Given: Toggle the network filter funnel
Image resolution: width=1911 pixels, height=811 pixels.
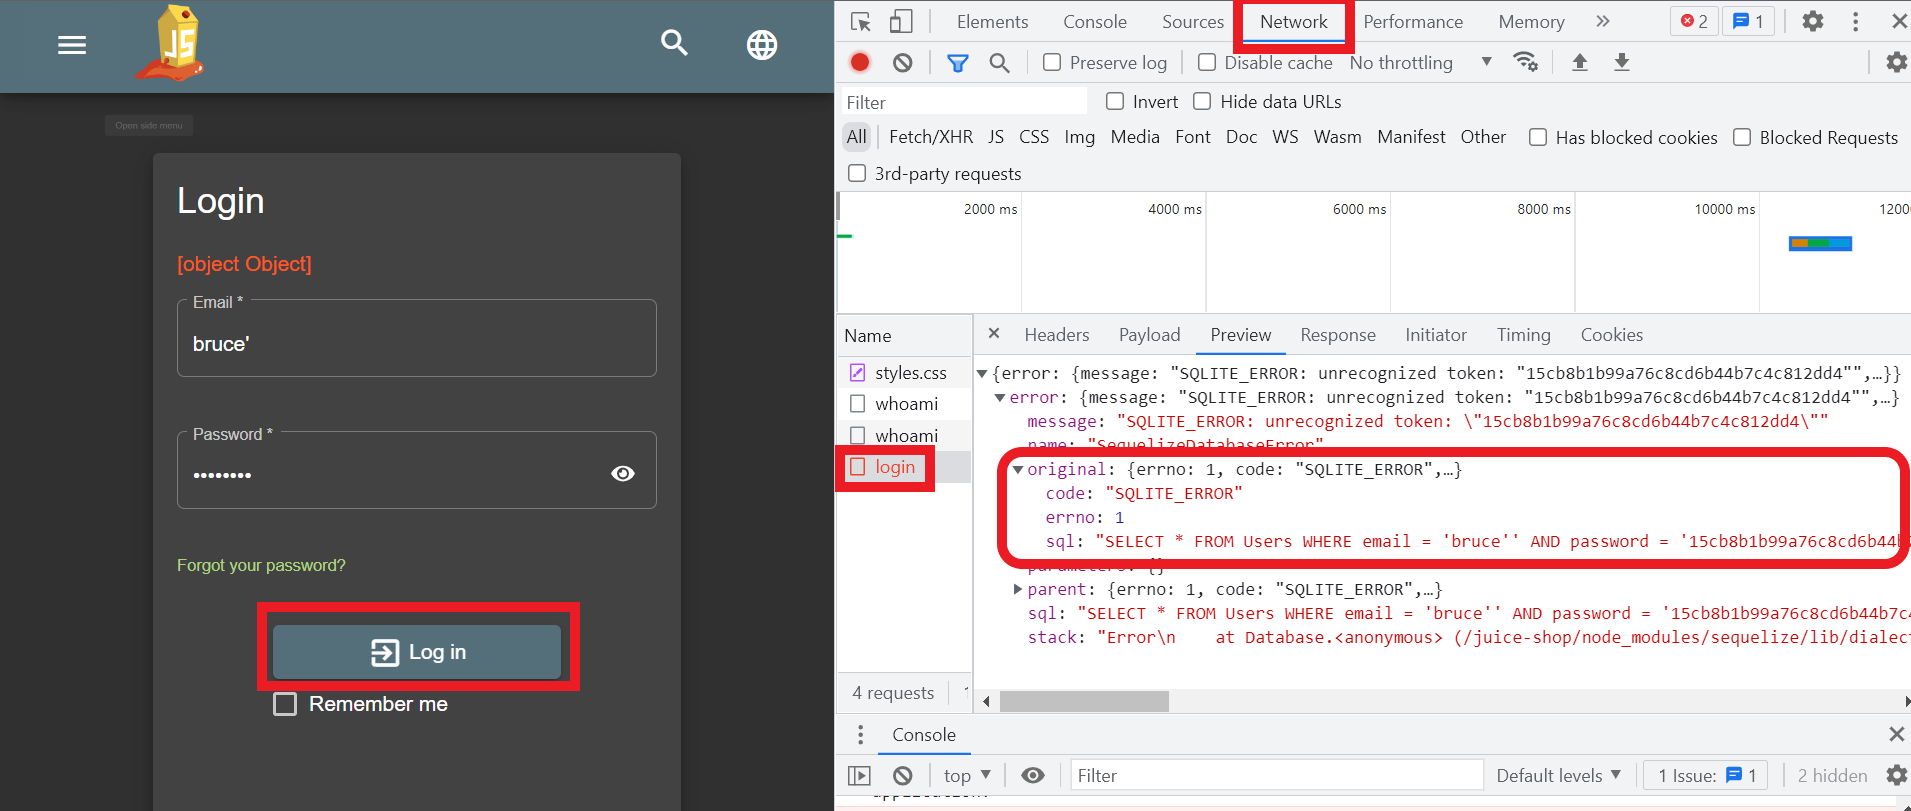Looking at the screenshot, I should pos(957,63).
